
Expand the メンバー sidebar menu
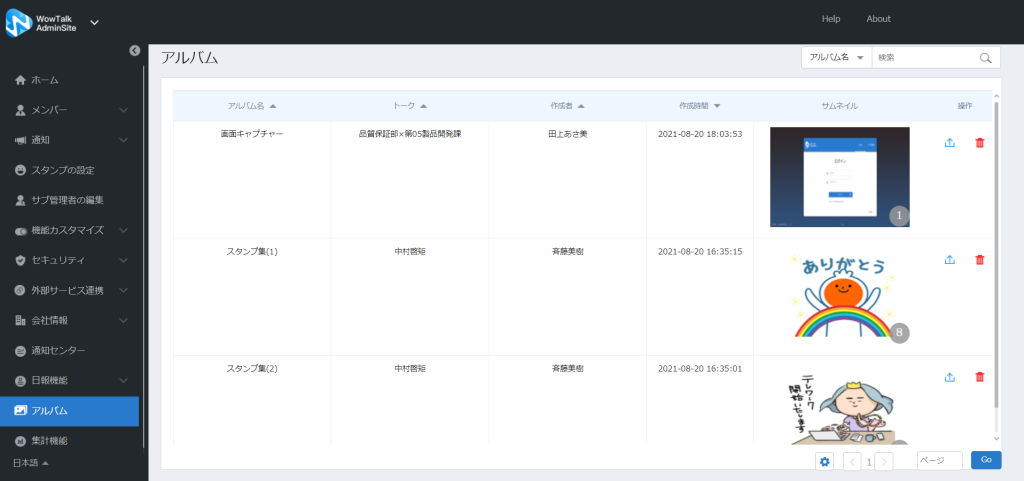point(72,110)
